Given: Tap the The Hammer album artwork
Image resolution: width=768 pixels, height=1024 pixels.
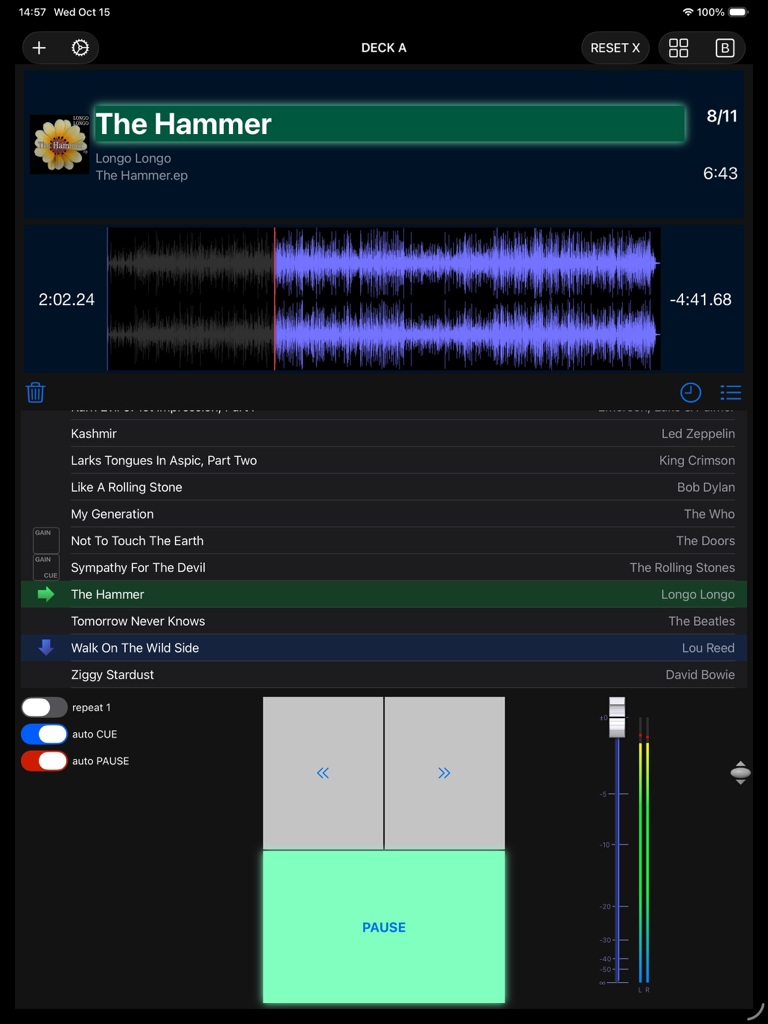Looking at the screenshot, I should [x=59, y=144].
